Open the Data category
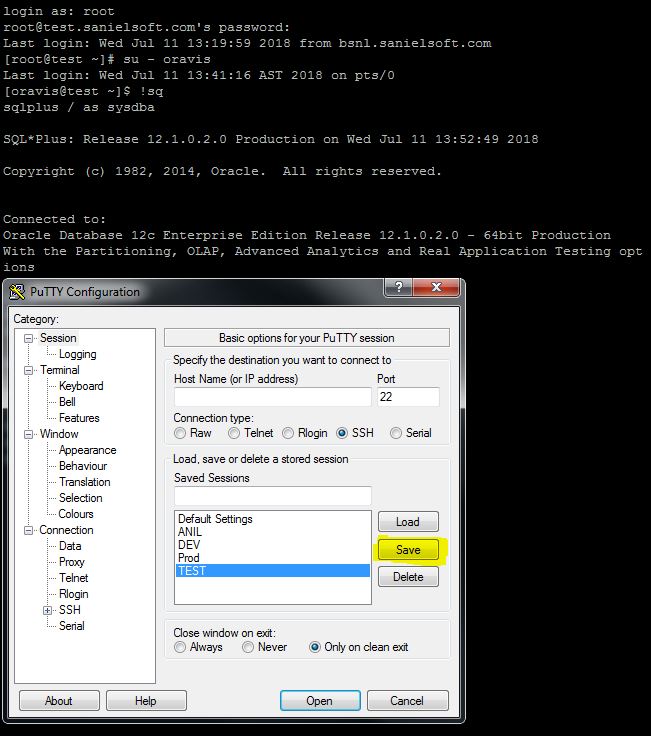 coord(70,545)
